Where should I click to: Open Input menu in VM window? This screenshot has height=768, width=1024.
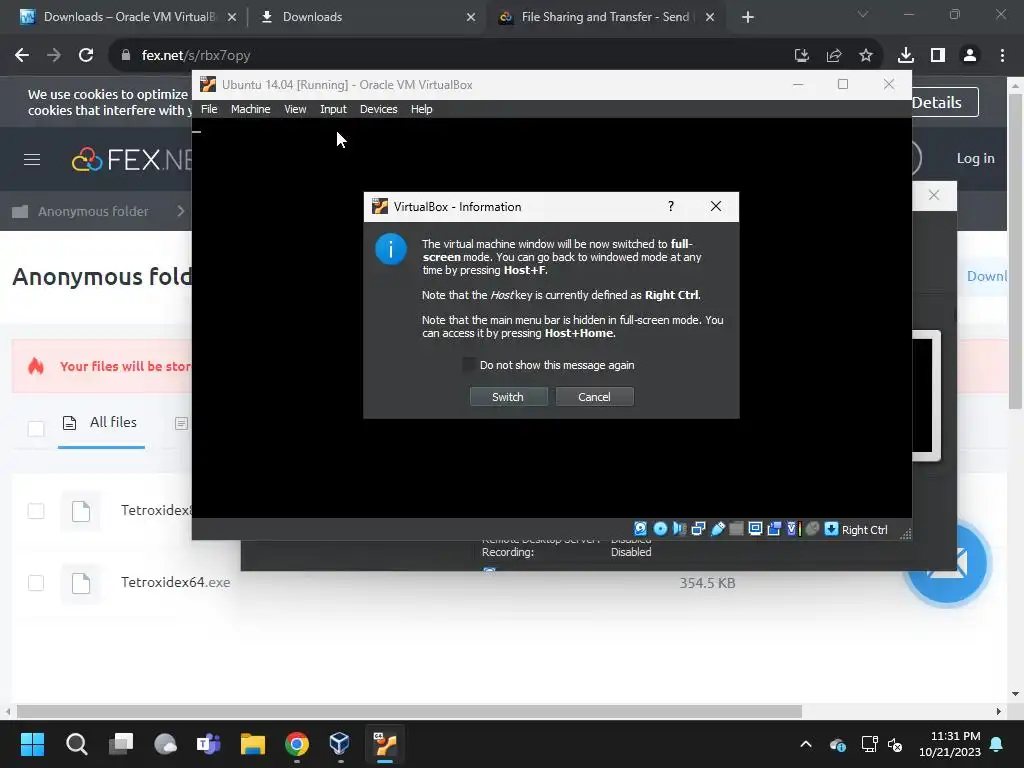[333, 109]
